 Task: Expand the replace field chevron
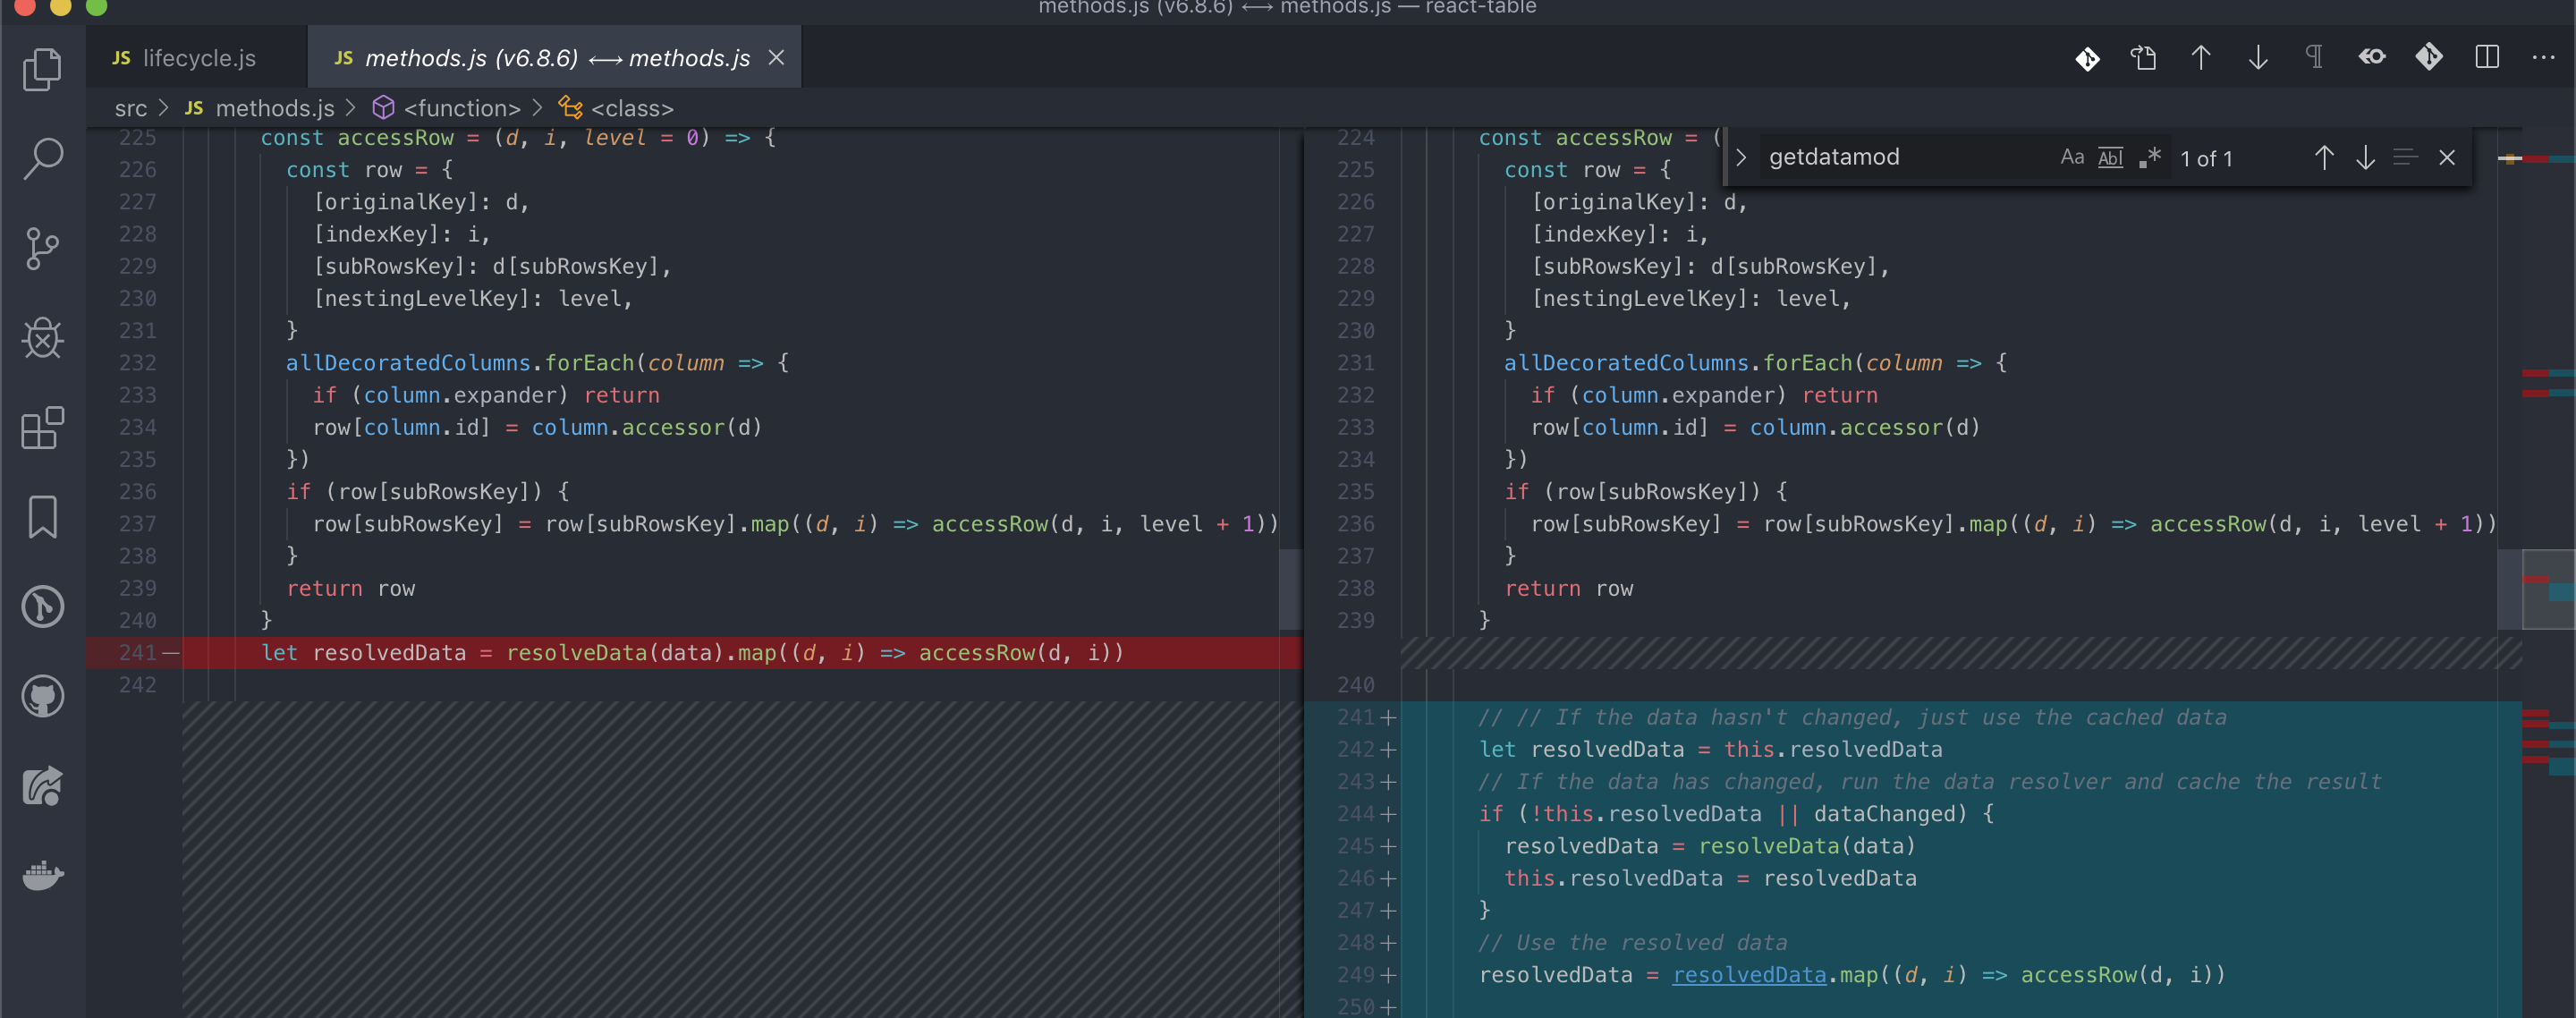tap(1741, 157)
